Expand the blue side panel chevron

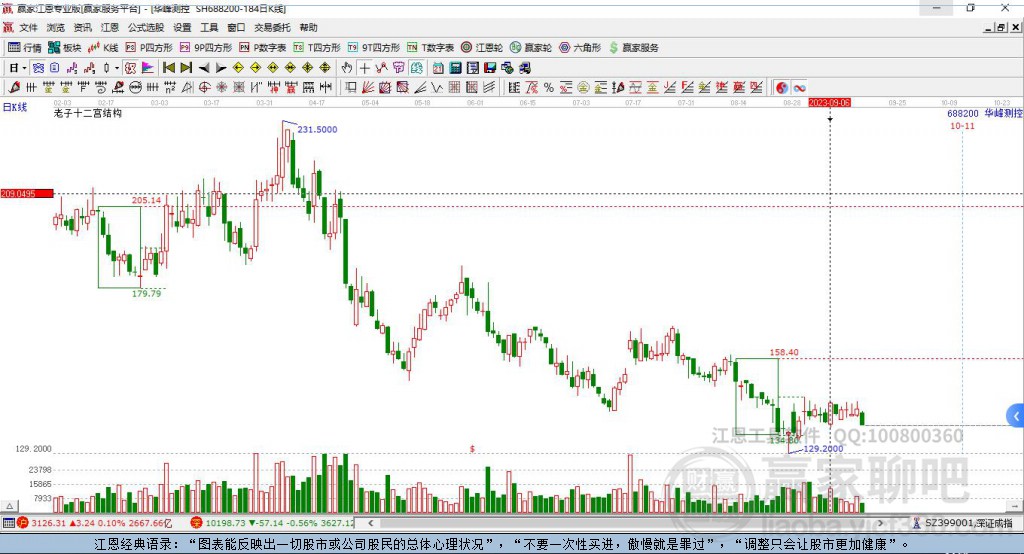[x=1016, y=416]
